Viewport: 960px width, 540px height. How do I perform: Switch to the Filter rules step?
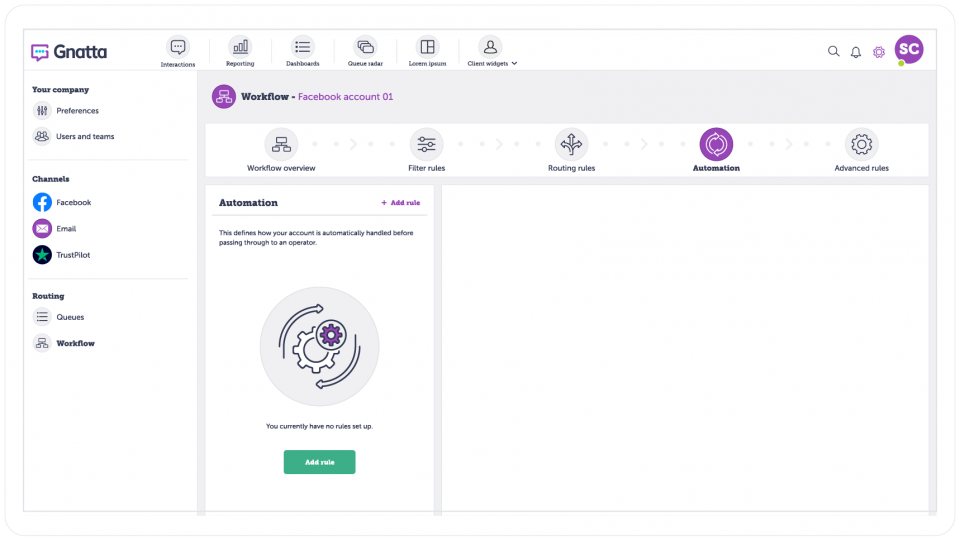pyautogui.click(x=427, y=150)
